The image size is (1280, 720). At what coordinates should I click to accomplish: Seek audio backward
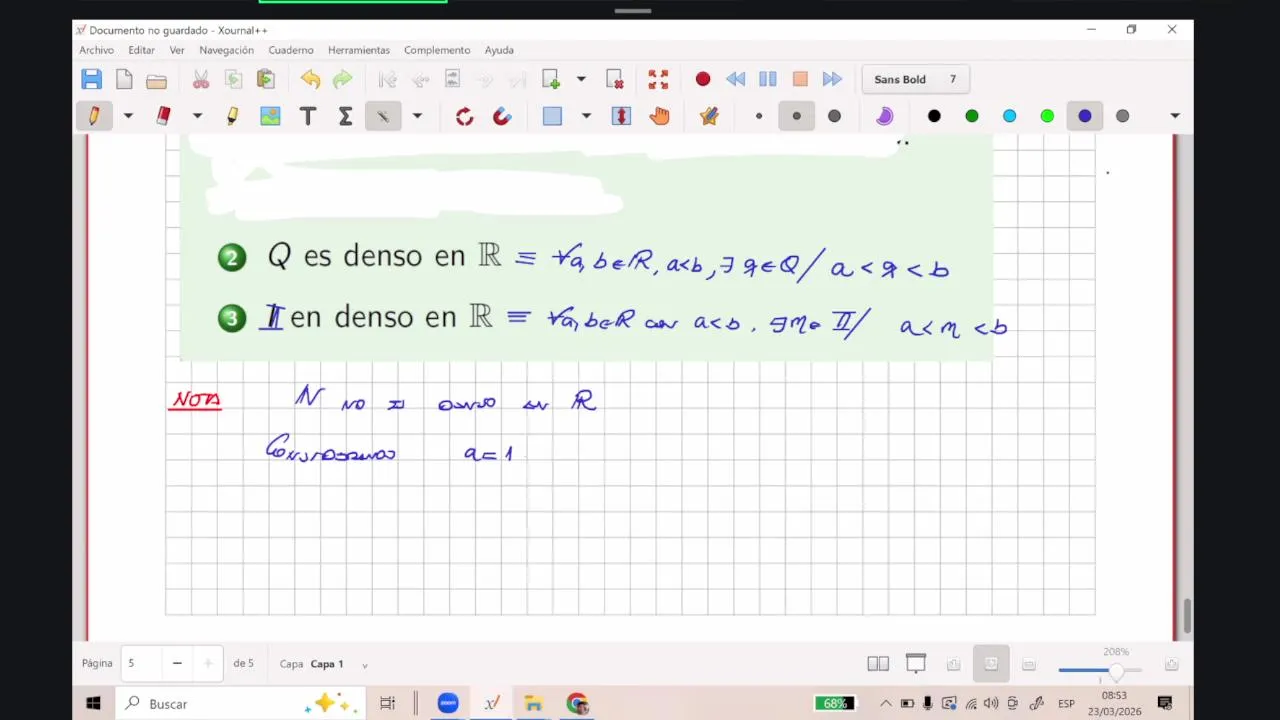[735, 79]
